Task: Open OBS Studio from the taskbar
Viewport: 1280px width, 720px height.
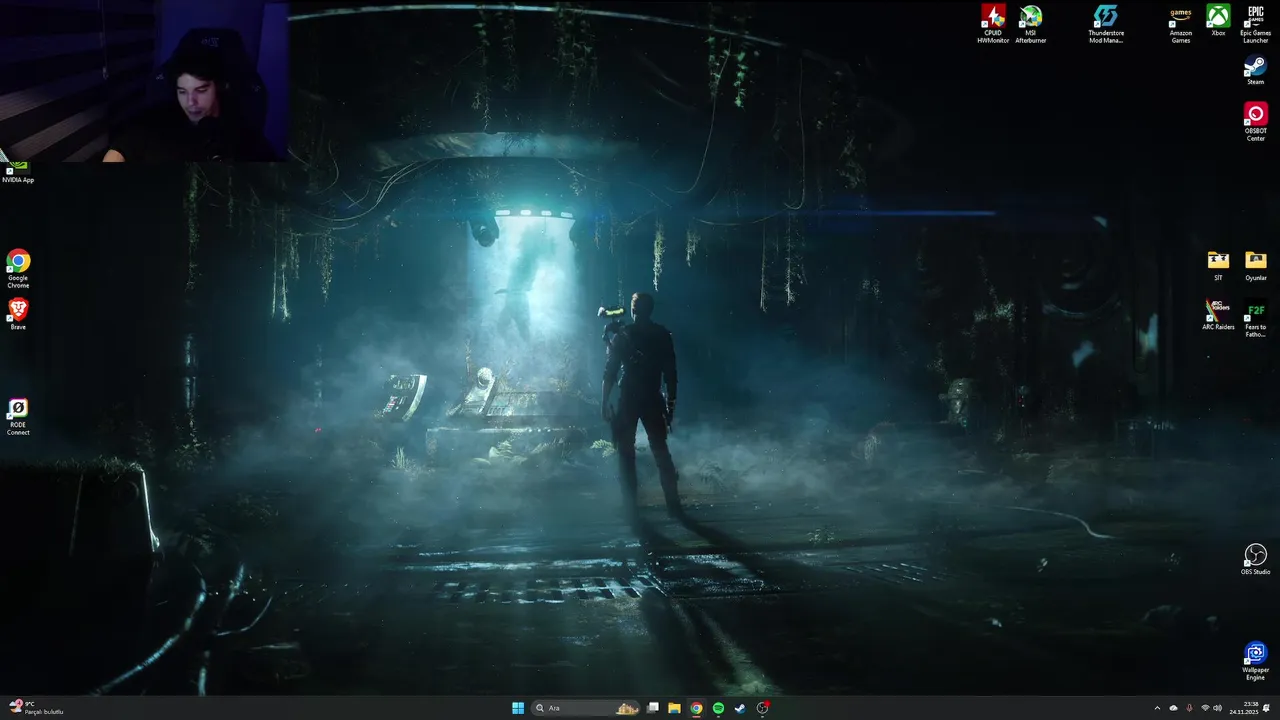Action: pyautogui.click(x=763, y=708)
